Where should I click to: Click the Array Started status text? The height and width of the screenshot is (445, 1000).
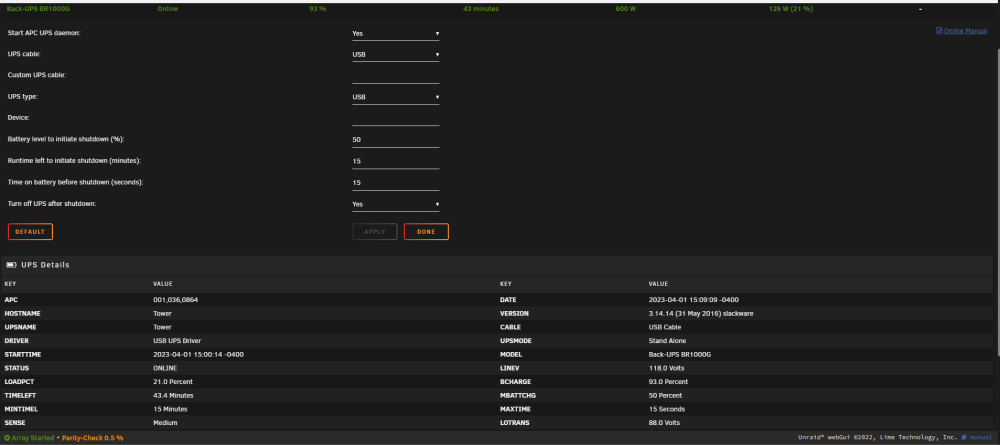click(x=35, y=438)
